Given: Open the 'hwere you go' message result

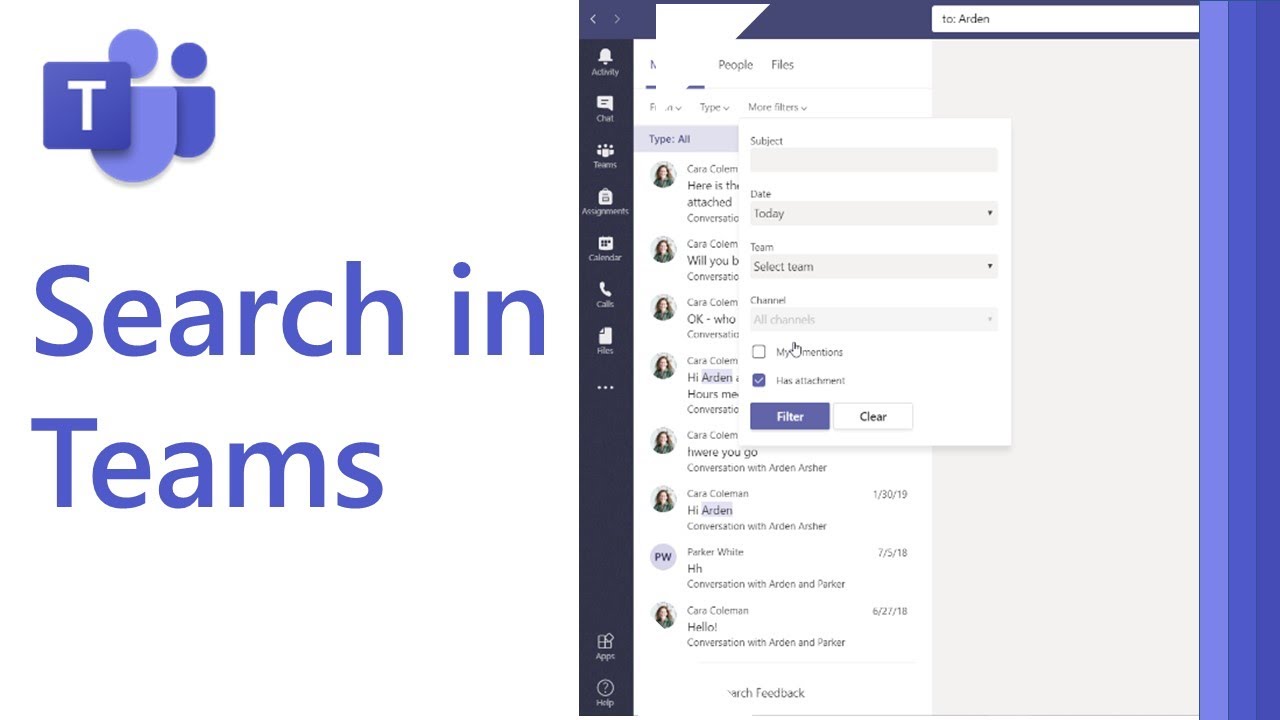Looking at the screenshot, I should [782, 451].
